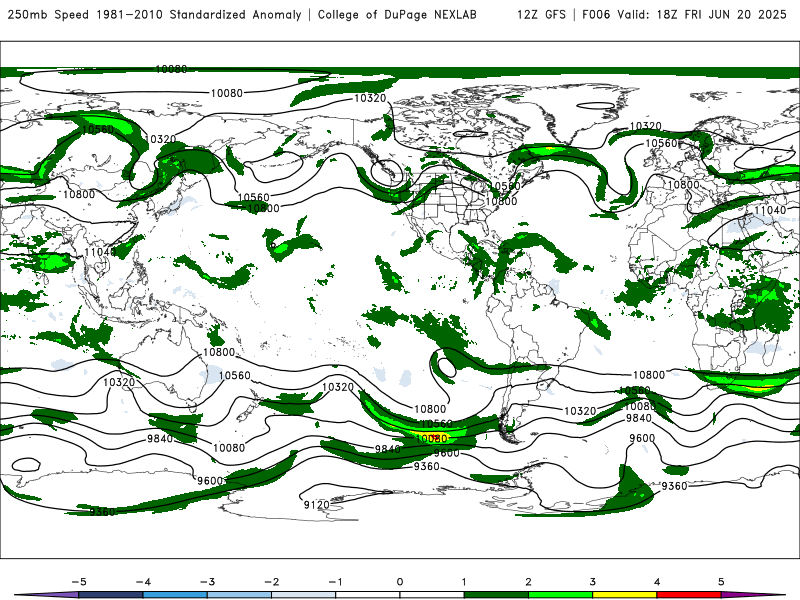800x600 pixels.
Task: Click the '10560' contour label over Siberia
Action: point(97,130)
